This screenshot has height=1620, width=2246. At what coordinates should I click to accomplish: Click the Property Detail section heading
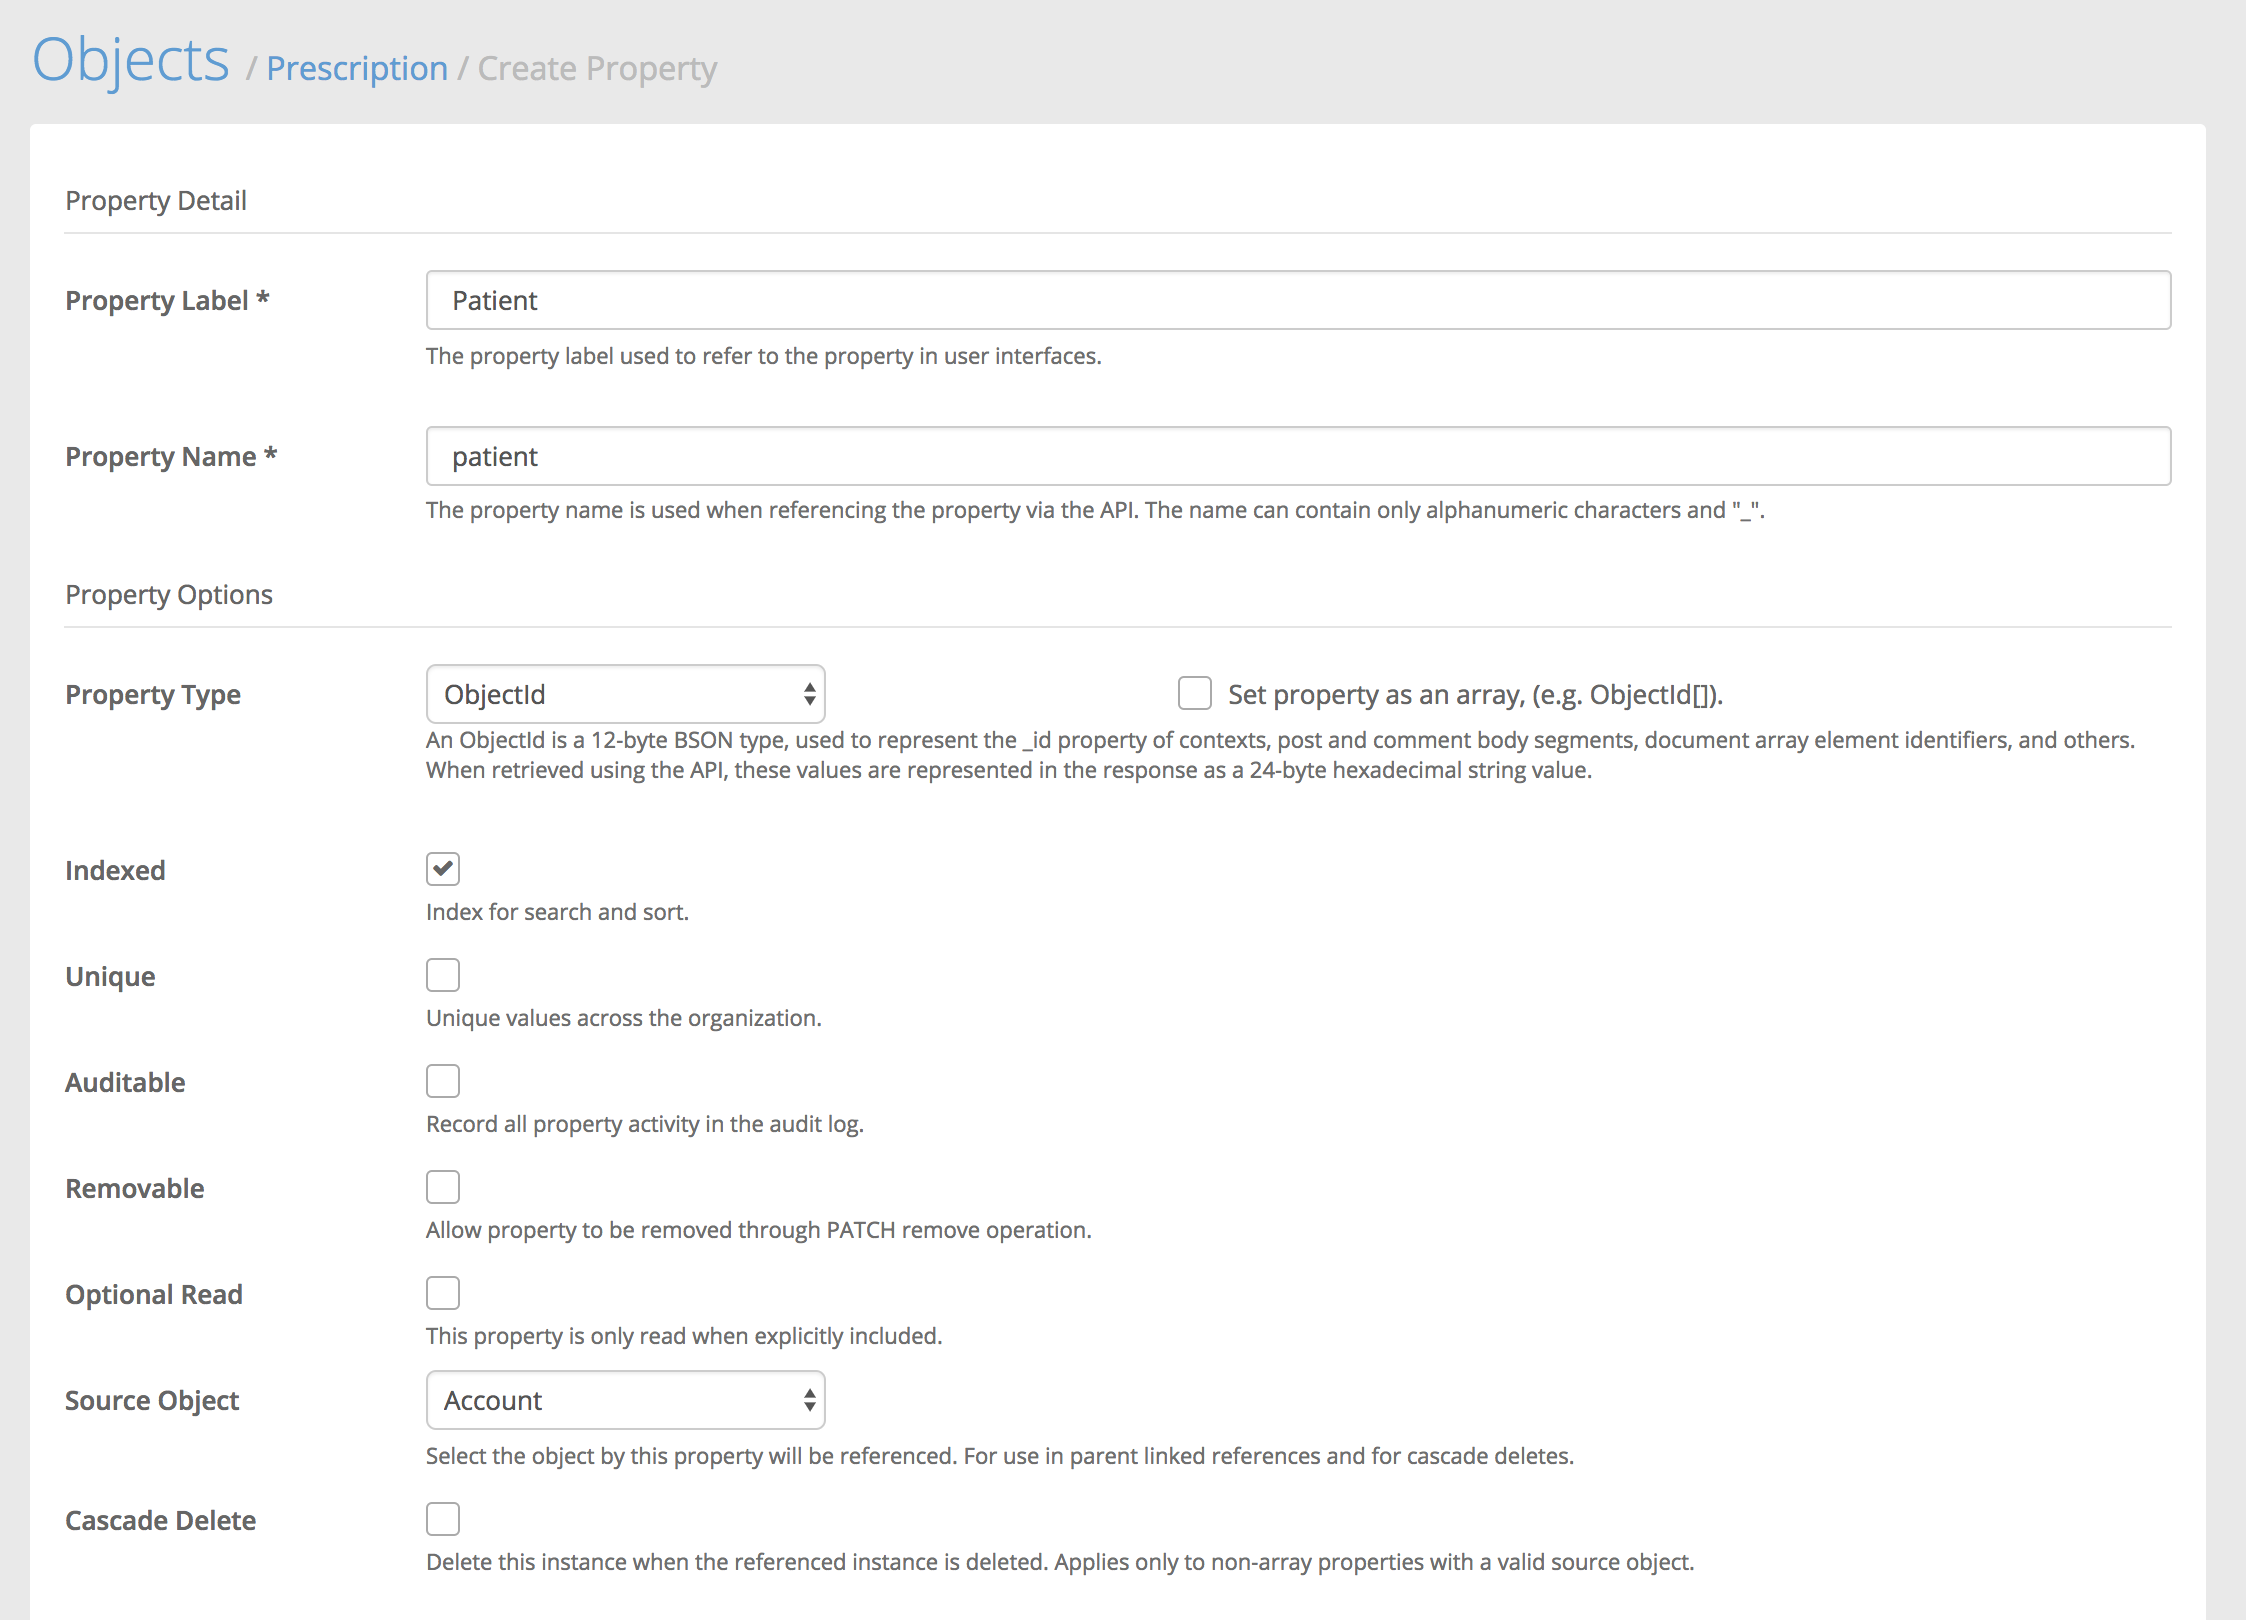pyautogui.click(x=156, y=200)
